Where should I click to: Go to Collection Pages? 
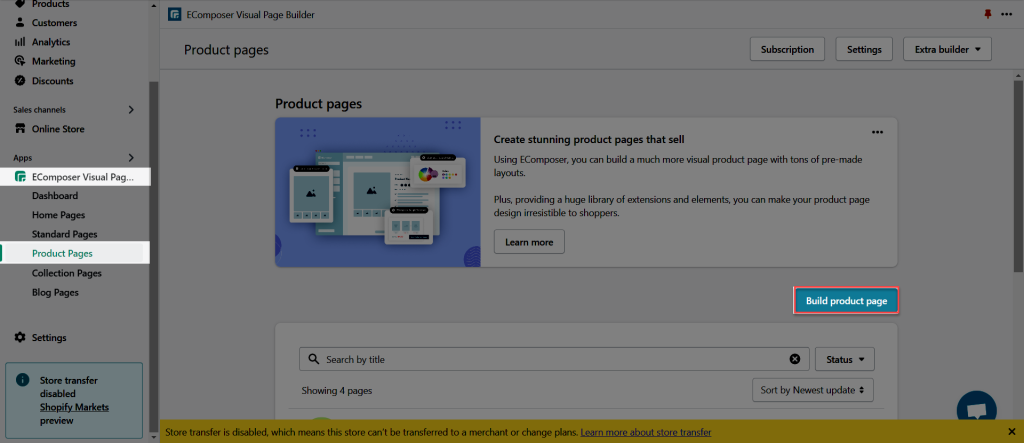67,273
